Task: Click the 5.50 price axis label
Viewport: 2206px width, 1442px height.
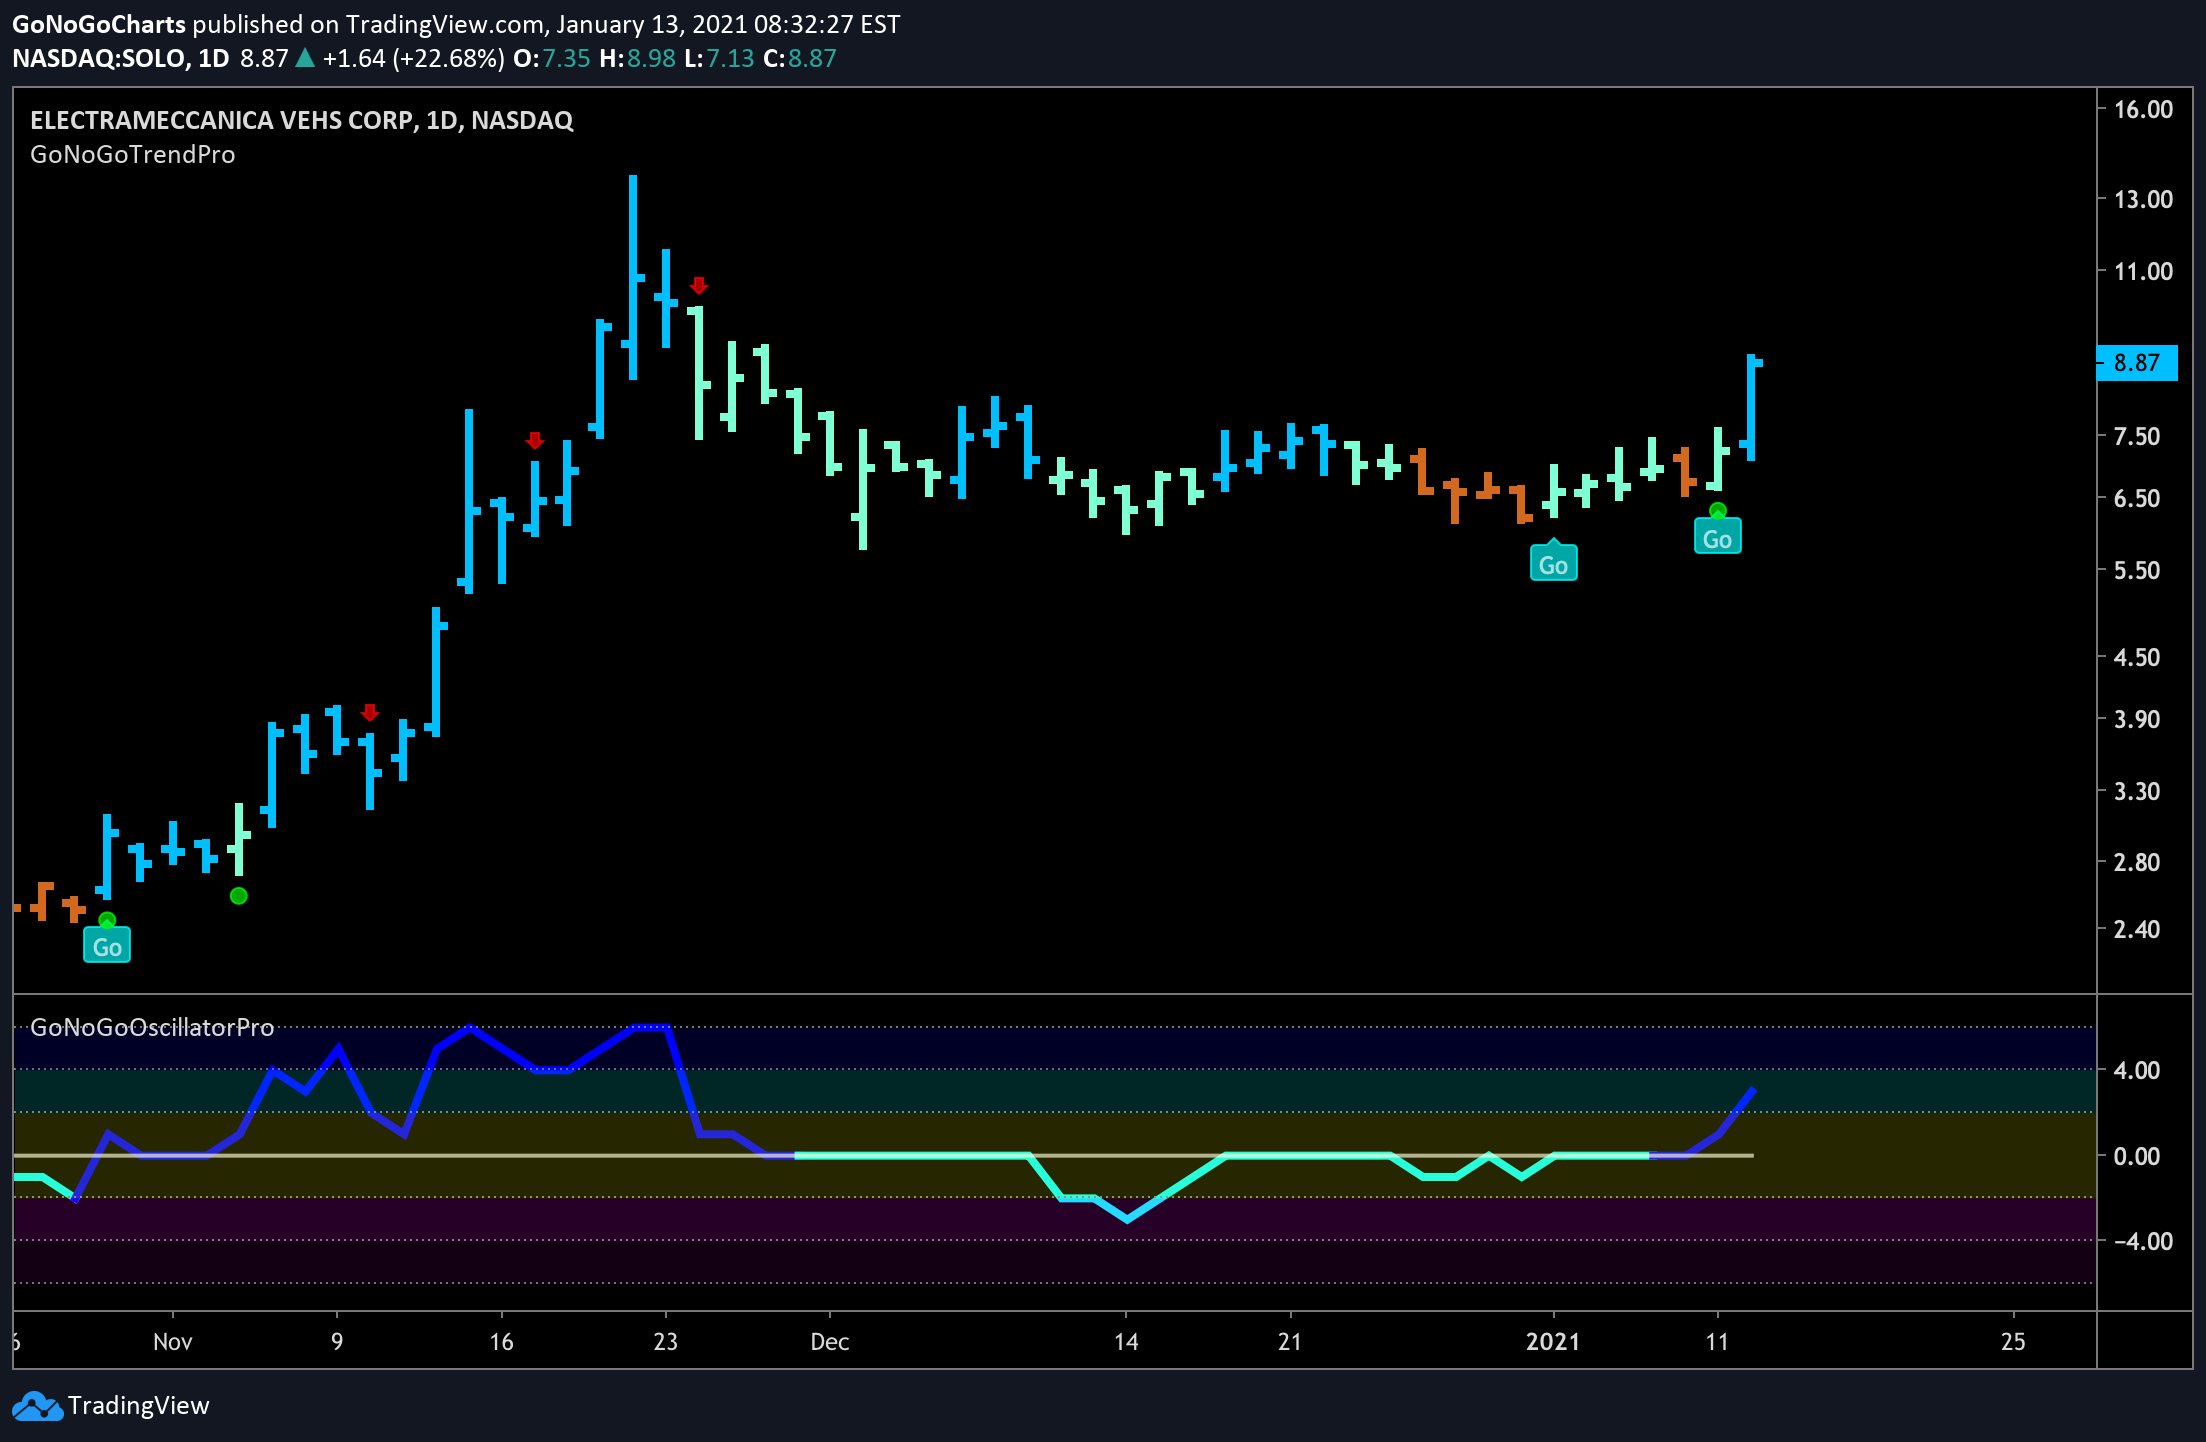Action: [2137, 570]
